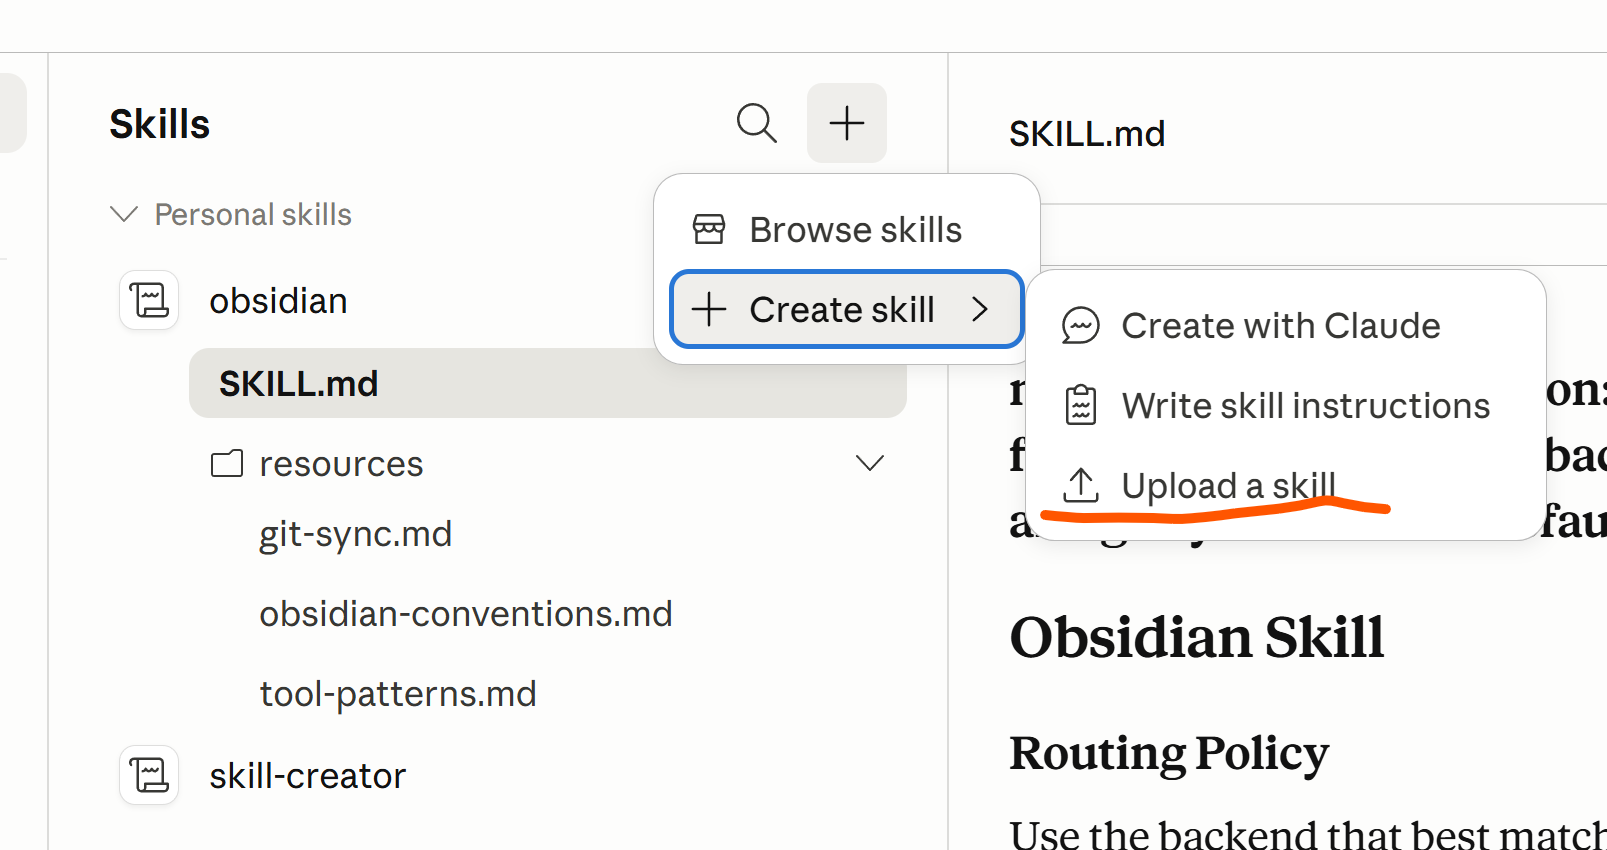Select Write skill instructions option

coord(1305,406)
